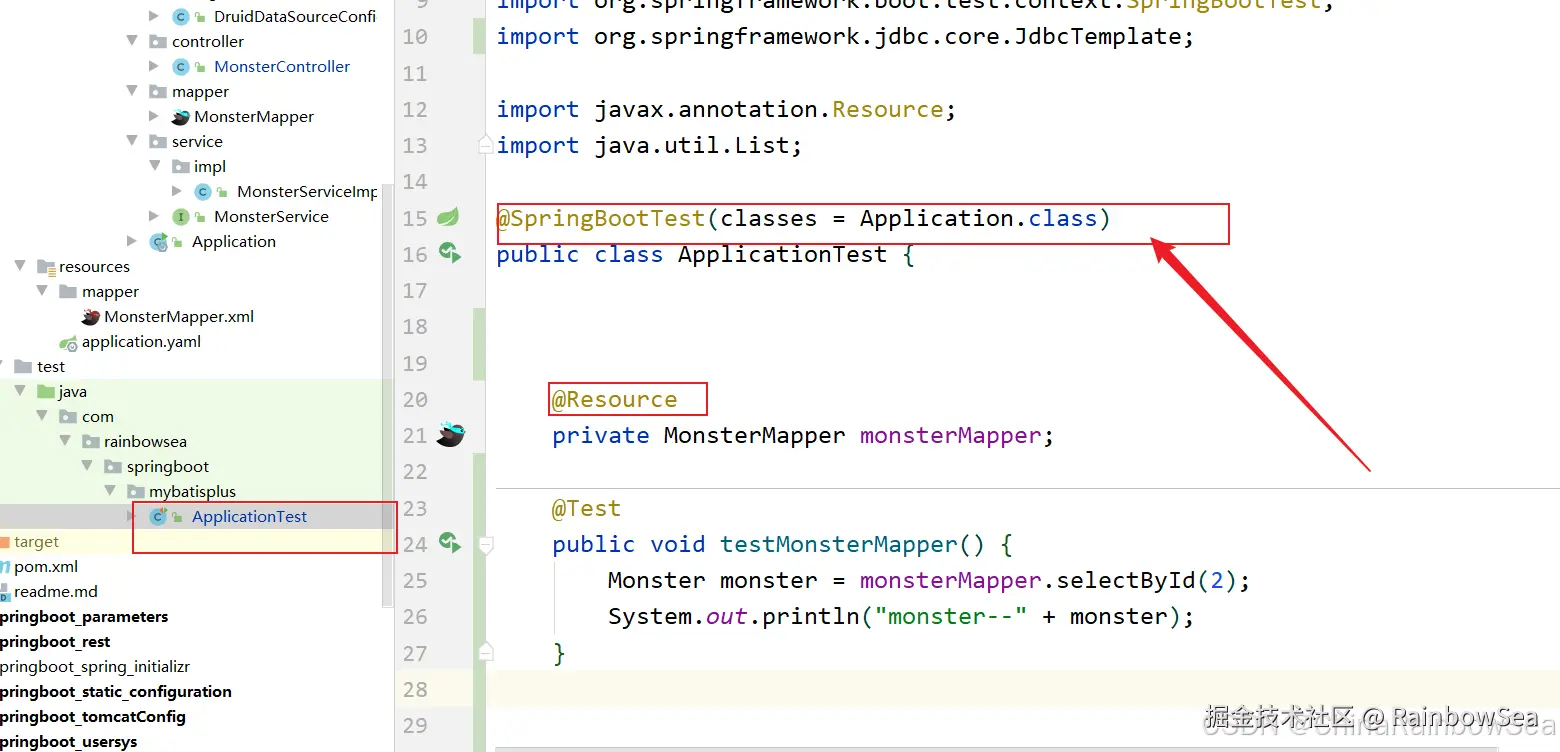
Task: Click the application.yaml file name
Action: [141, 341]
